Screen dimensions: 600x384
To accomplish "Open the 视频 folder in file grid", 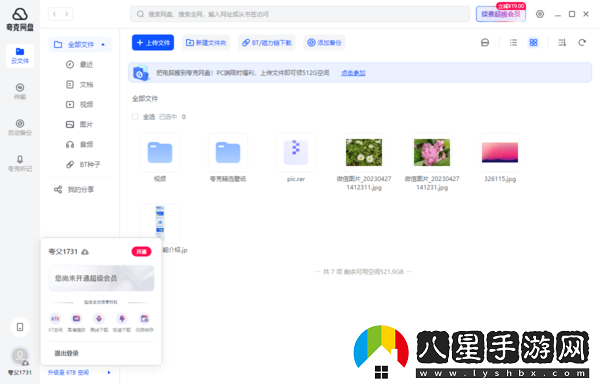I will point(160,153).
